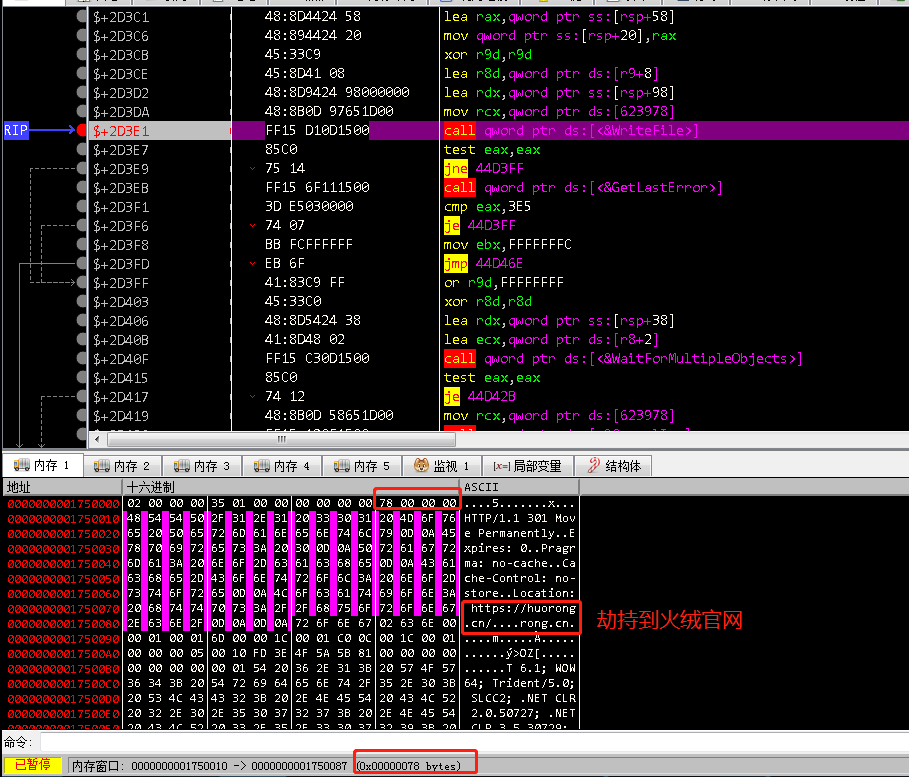Click the 内存 5 tab's memory icon
This screenshot has height=777, width=909.
click(x=343, y=466)
